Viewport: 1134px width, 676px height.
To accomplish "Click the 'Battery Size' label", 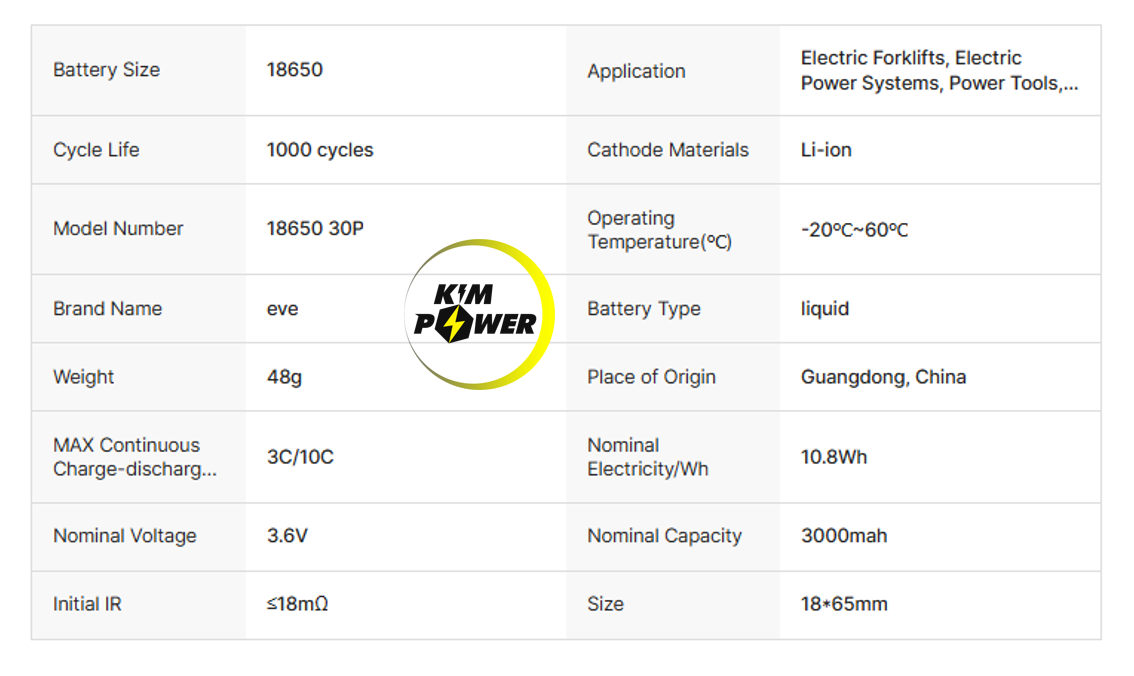I will click(106, 70).
